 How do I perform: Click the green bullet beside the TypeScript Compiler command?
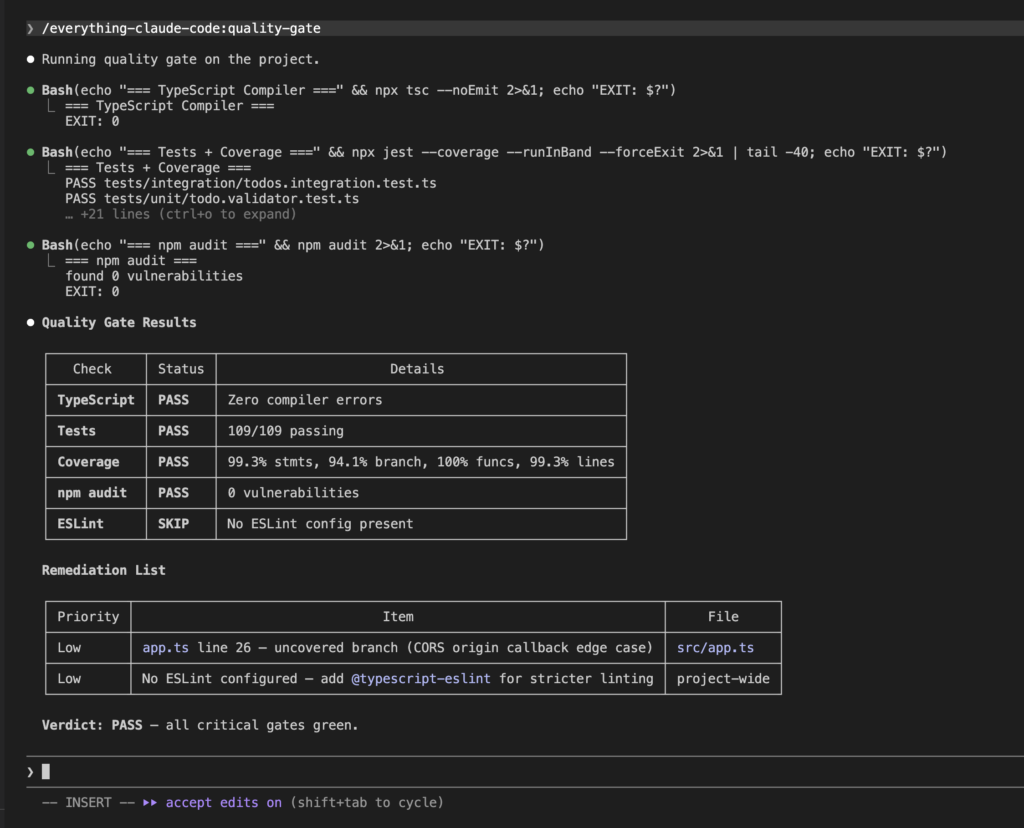(x=31, y=91)
